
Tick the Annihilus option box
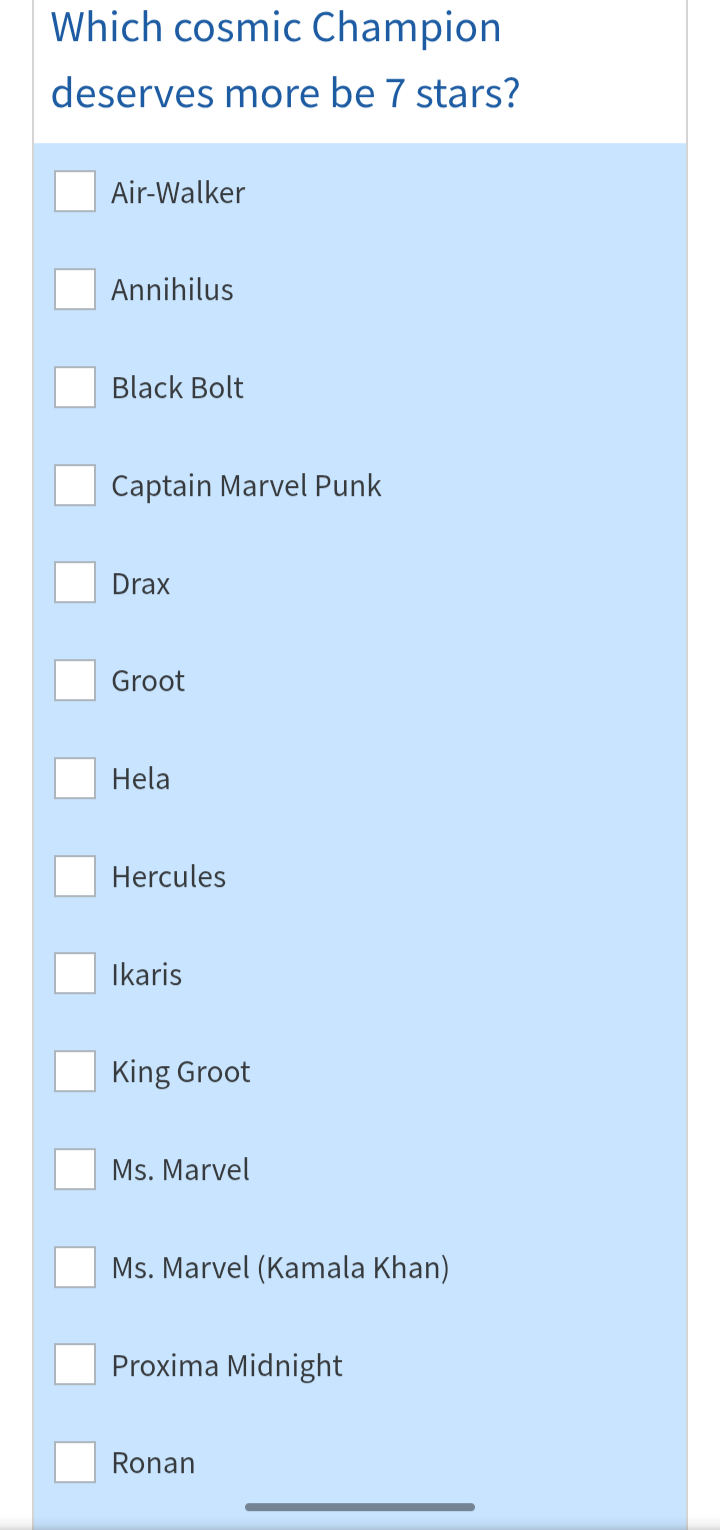[75, 290]
